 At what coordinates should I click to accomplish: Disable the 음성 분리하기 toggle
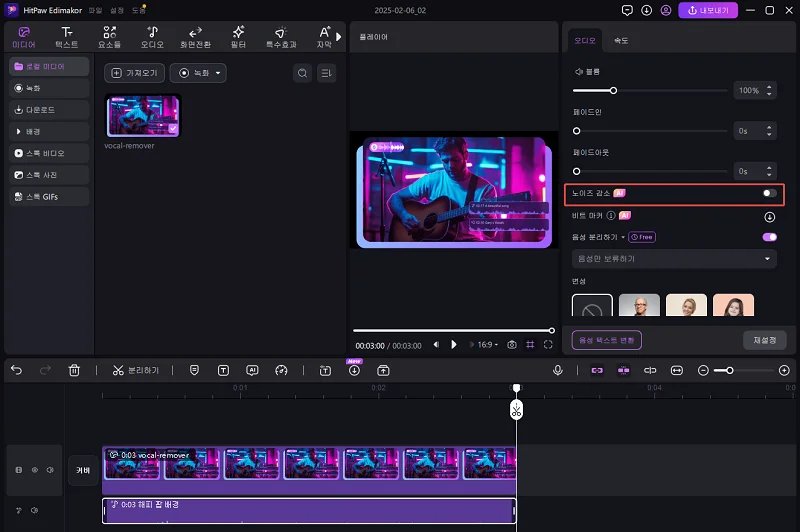pos(769,237)
